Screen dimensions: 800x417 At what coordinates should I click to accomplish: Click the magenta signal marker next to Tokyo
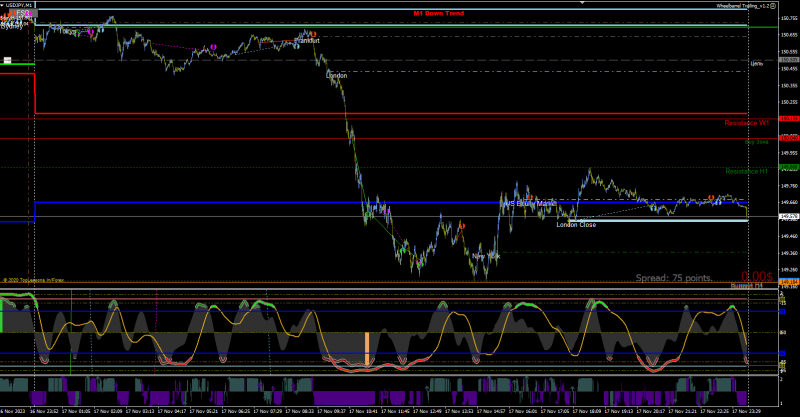coord(91,32)
